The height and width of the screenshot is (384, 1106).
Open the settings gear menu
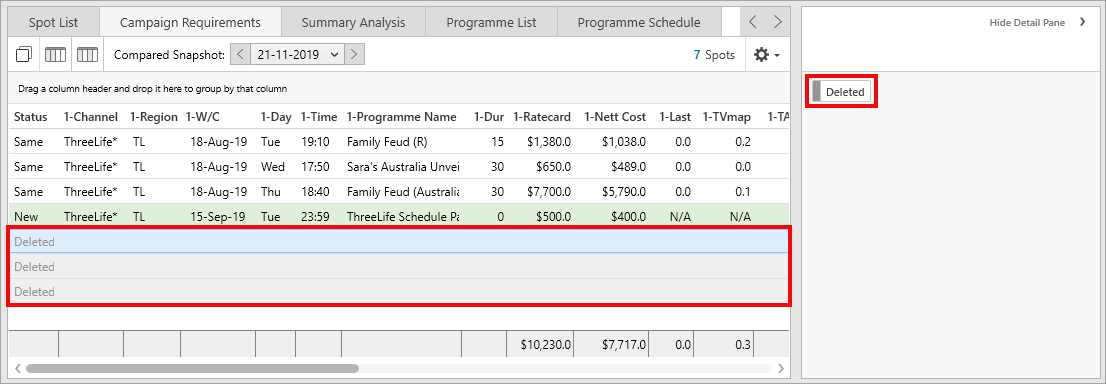[x=767, y=54]
